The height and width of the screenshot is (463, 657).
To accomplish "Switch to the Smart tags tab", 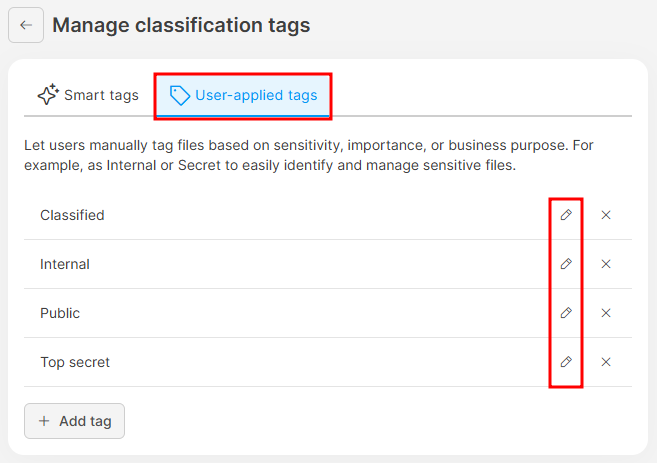I will 88,96.
